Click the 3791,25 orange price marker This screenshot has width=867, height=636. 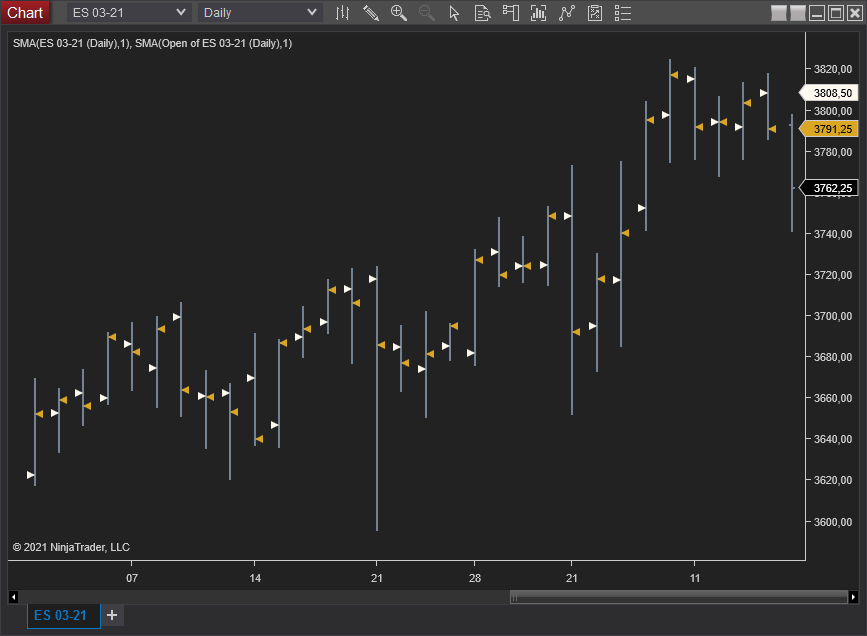coord(830,129)
